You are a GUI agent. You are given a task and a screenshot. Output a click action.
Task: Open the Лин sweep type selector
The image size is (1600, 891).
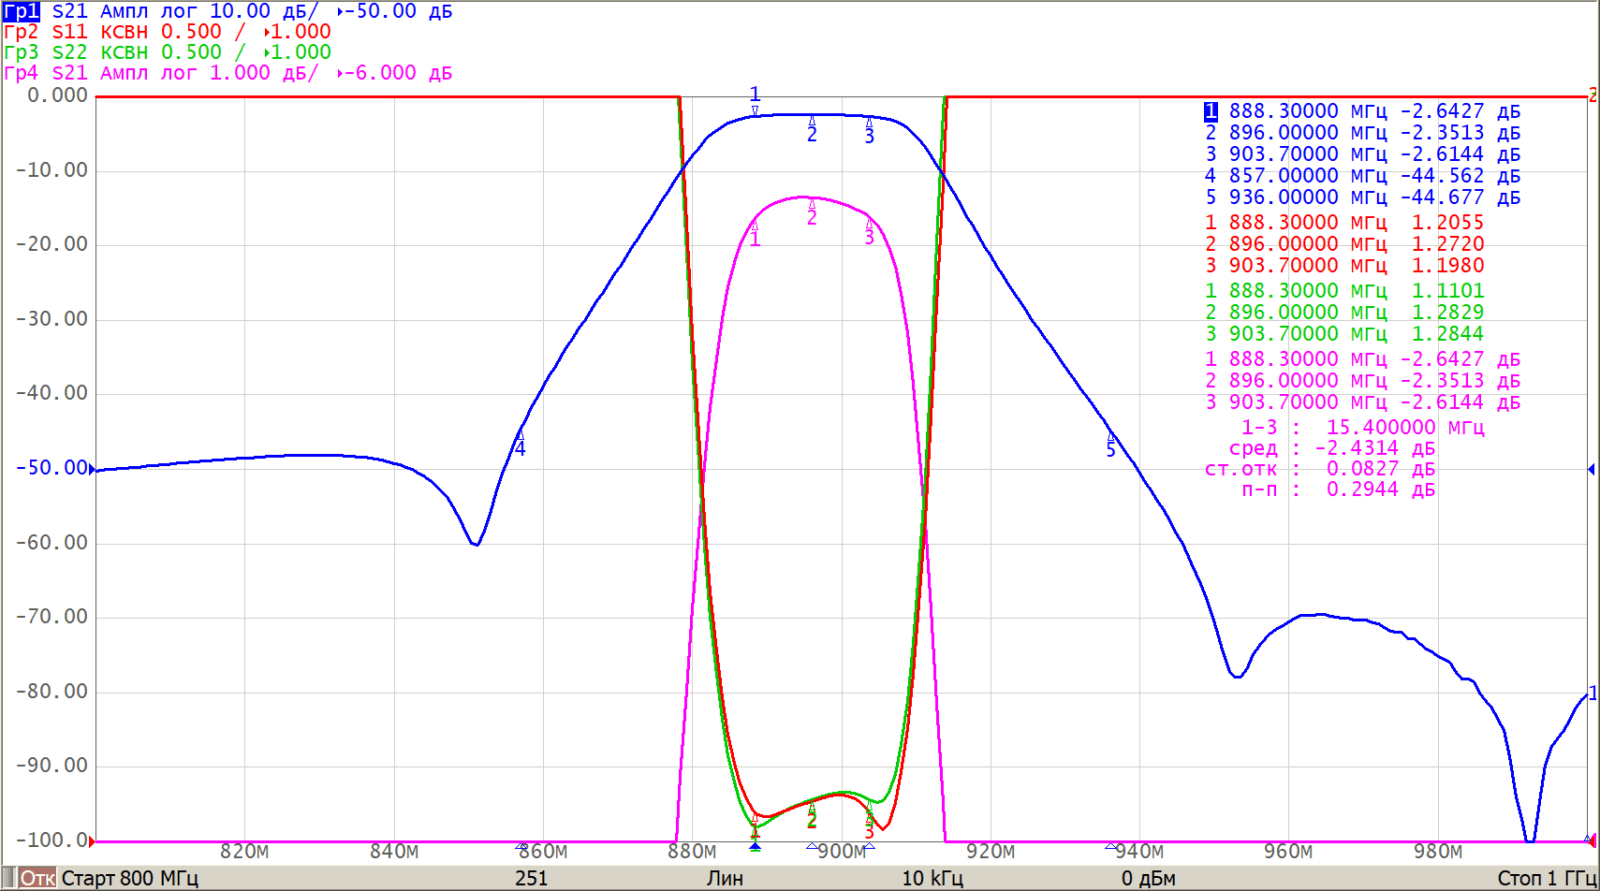[724, 878]
